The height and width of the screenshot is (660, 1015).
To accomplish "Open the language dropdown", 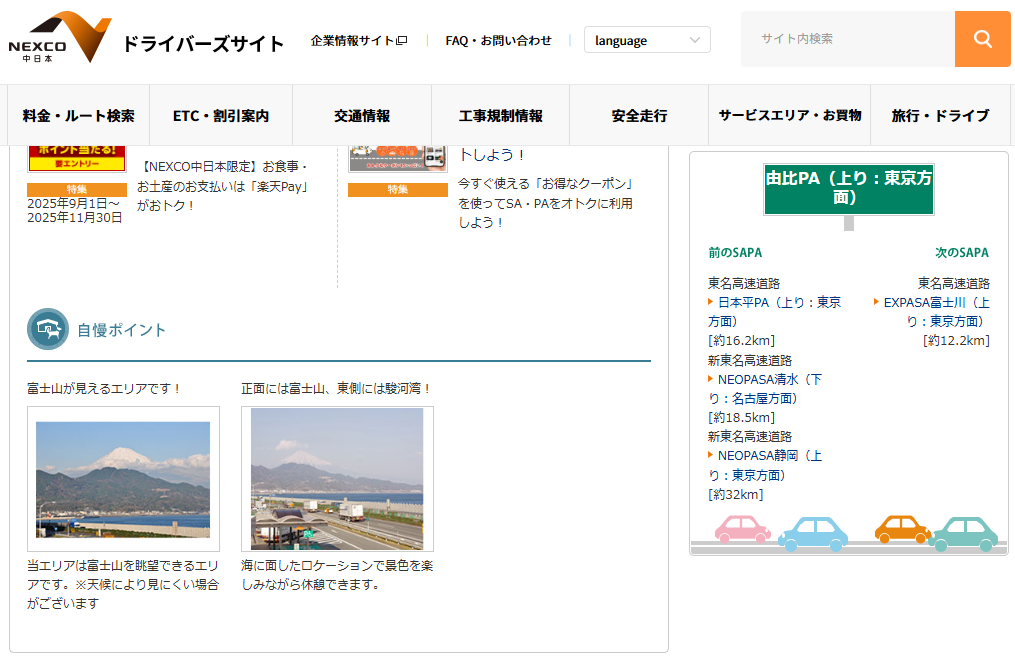I will tap(647, 40).
